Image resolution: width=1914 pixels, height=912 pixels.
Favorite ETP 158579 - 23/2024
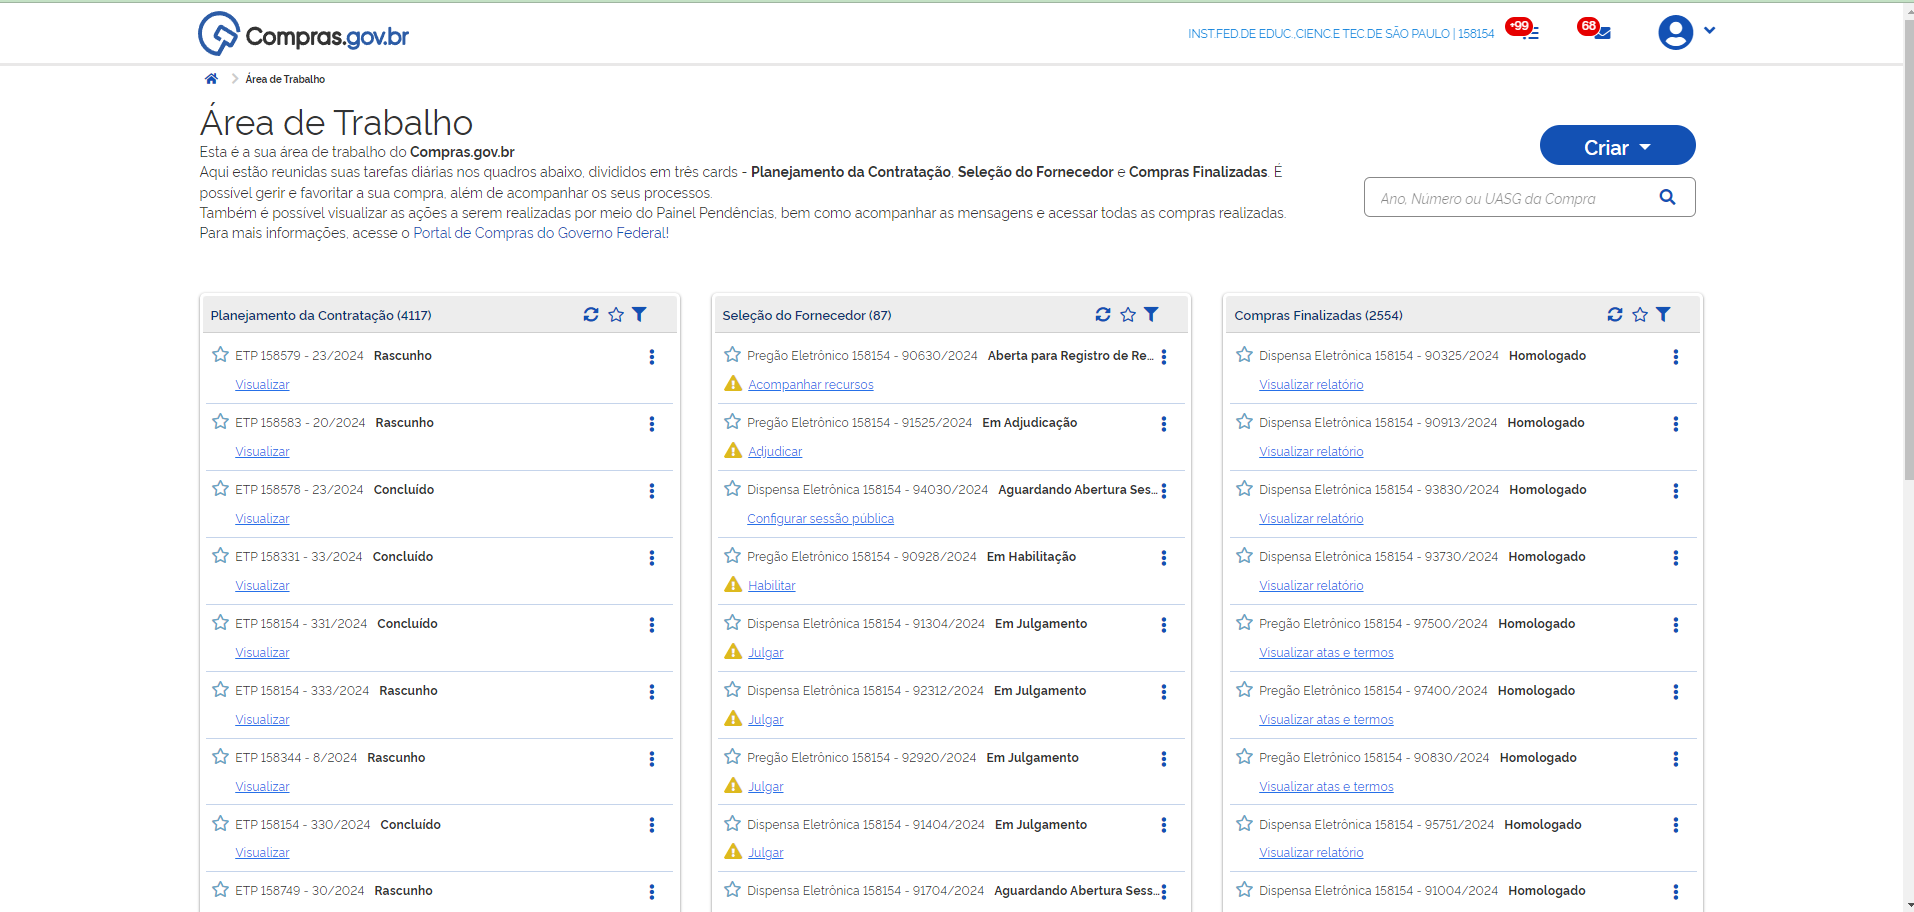tap(221, 355)
